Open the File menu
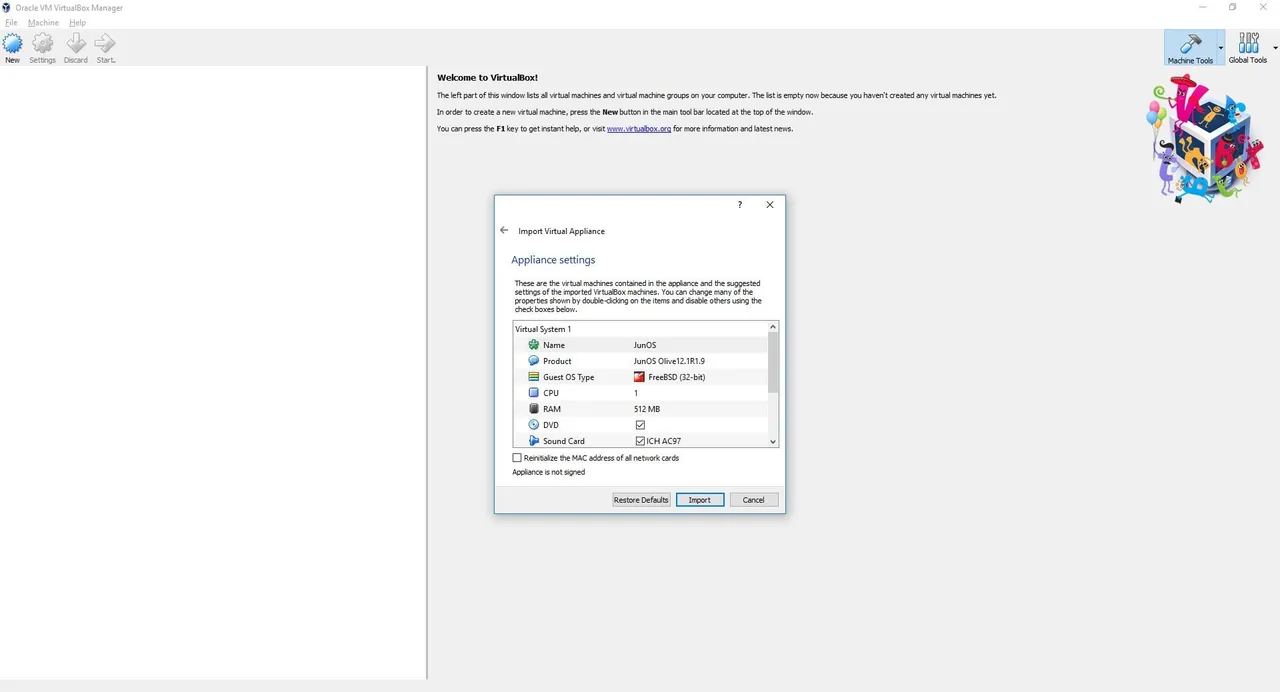The image size is (1280, 692). pyautogui.click(x=12, y=22)
